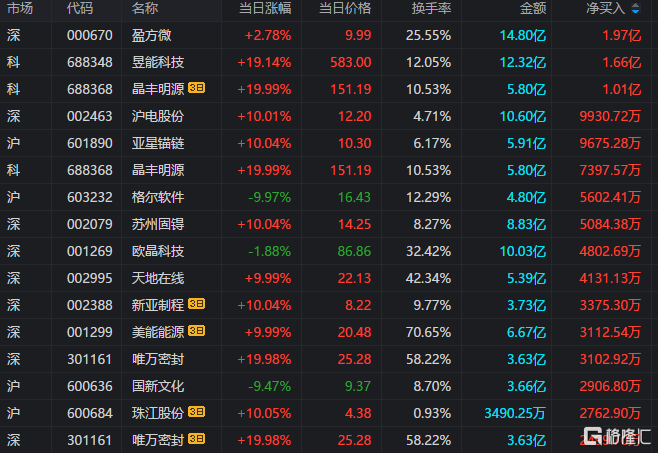Image resolution: width=658 pixels, height=453 pixels.
Task: Click the 市场 column header
Action: coord(20,8)
